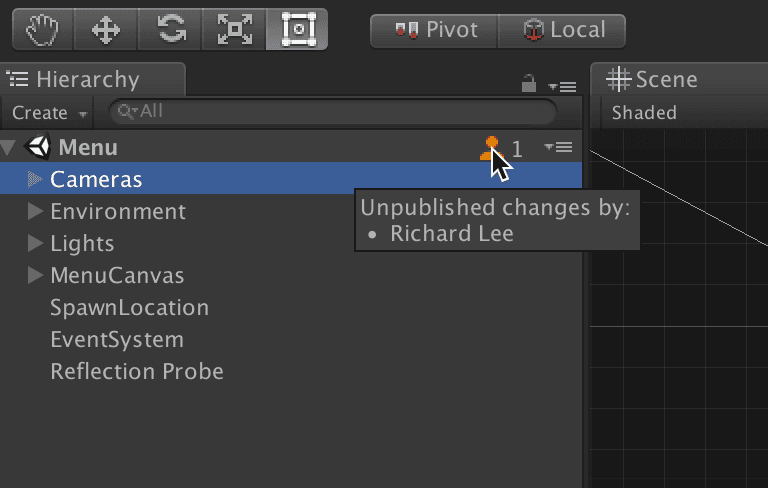
Task: Focus the Hierarchy search field
Action: (x=333, y=112)
